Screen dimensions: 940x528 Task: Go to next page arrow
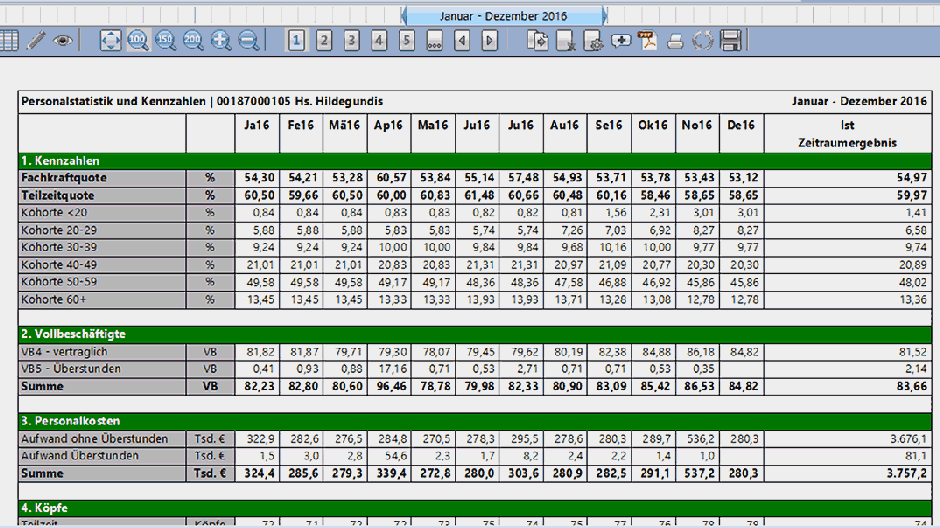(x=489, y=41)
